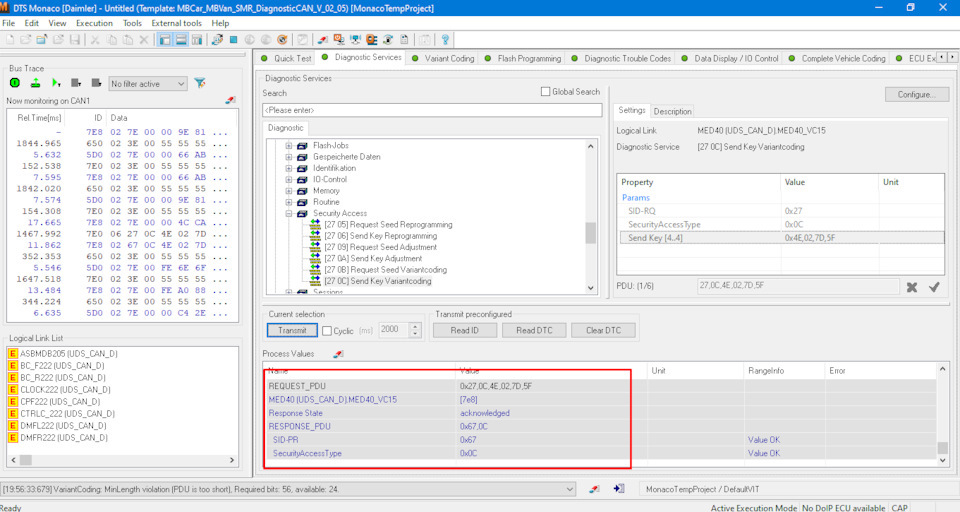This screenshot has width=960, height=512.
Task: Expand the Routine tree node
Action: [289, 202]
